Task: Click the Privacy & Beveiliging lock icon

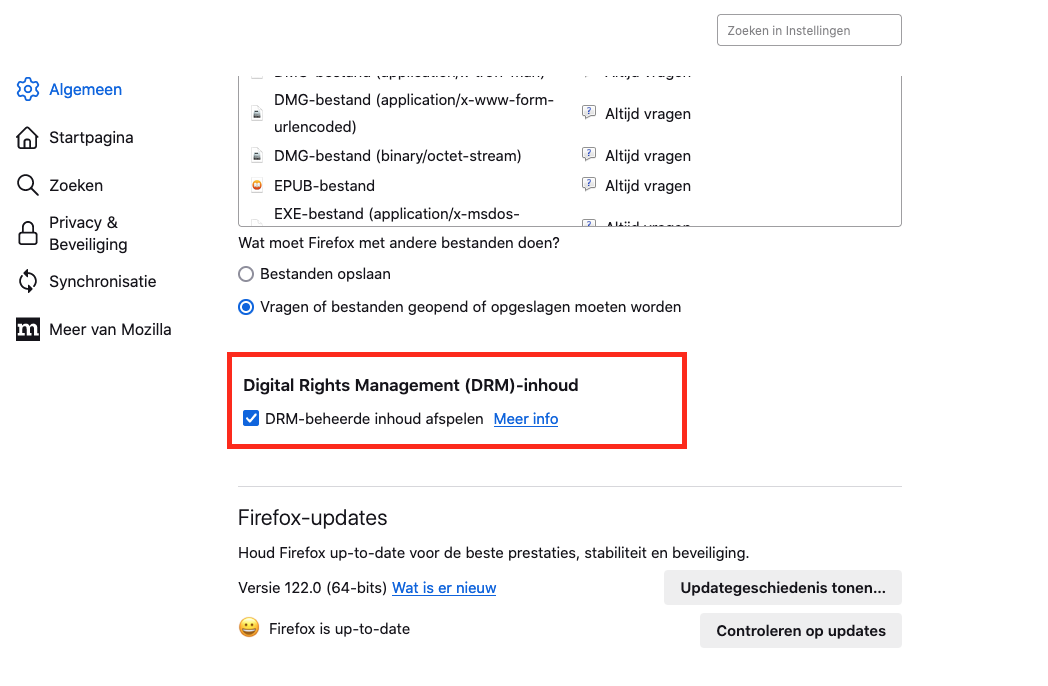Action: pos(28,233)
